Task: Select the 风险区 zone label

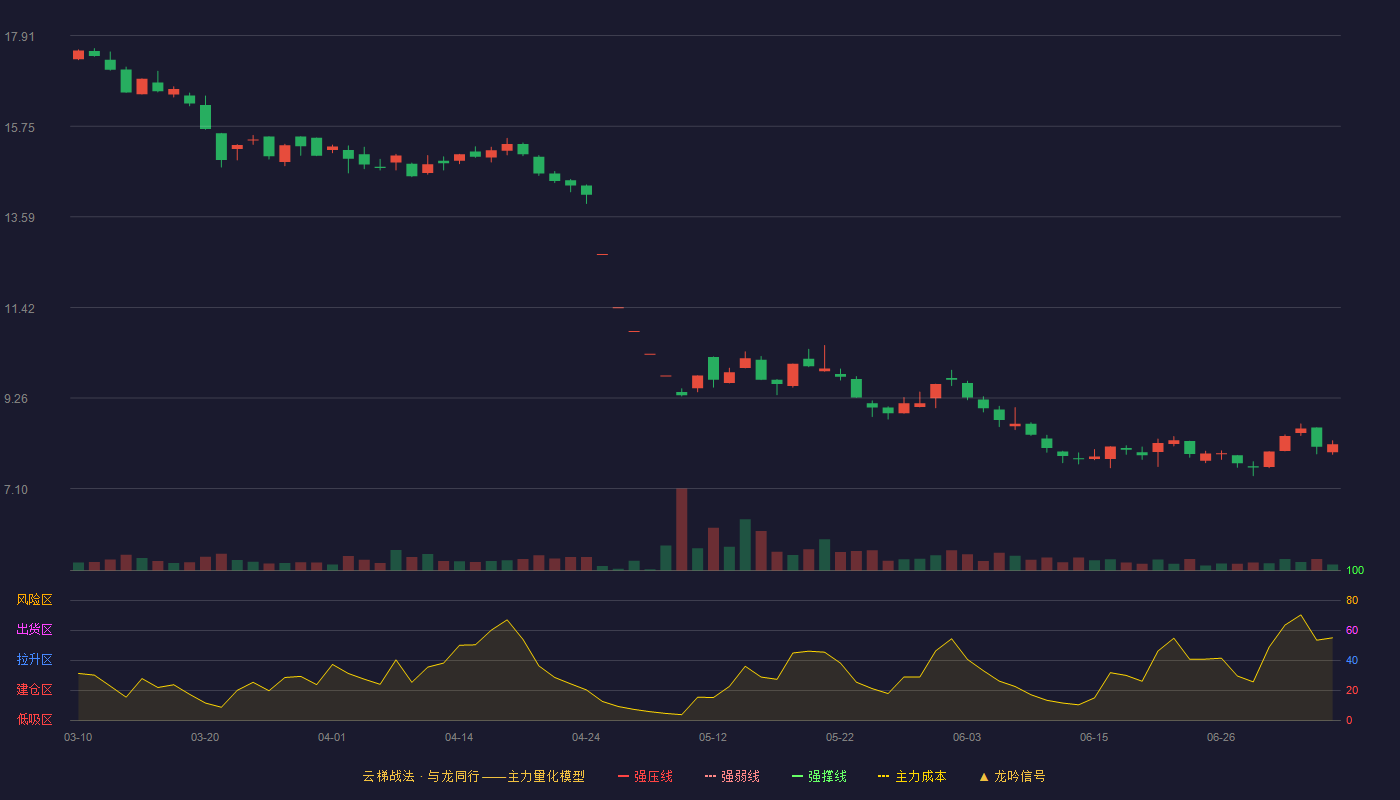Action: click(x=34, y=600)
